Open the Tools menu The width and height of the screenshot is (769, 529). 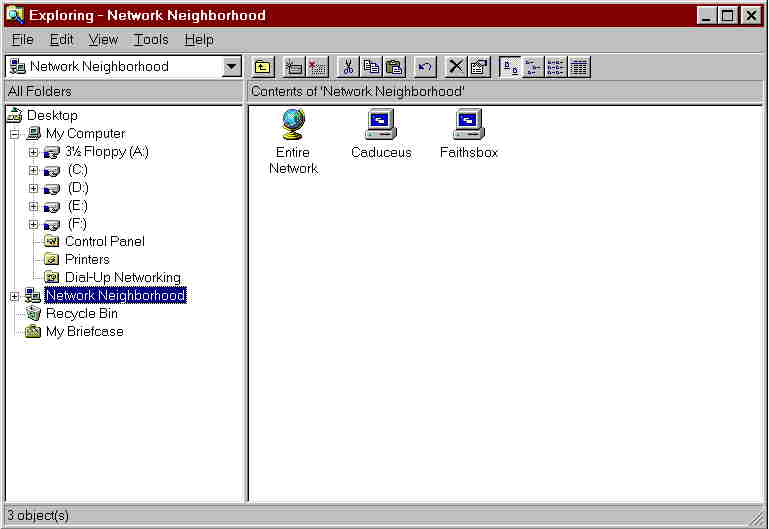[x=151, y=40]
